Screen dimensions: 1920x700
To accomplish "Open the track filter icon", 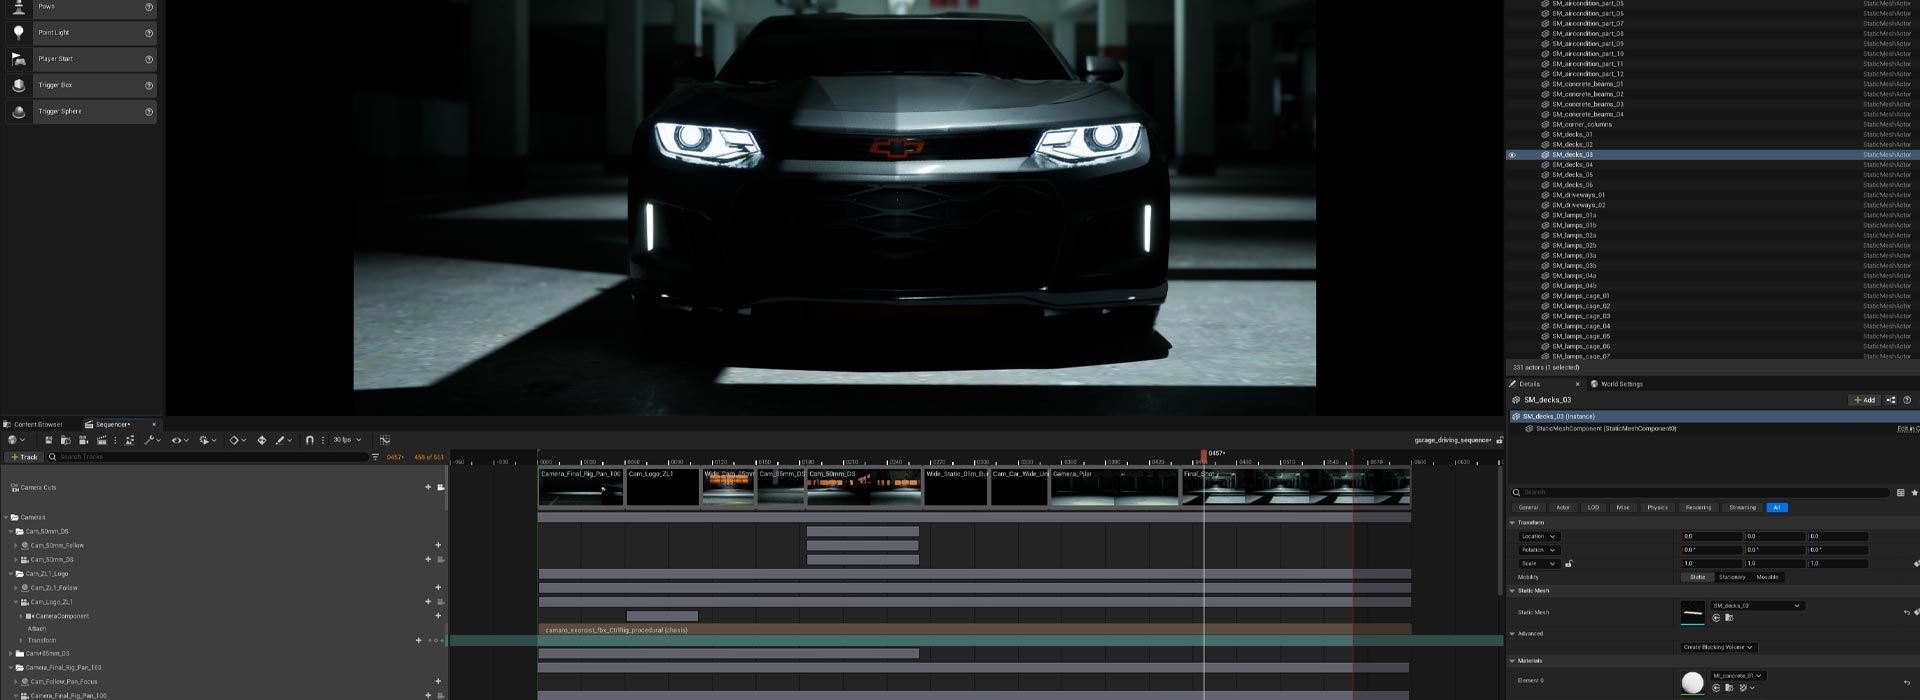I will point(376,457).
